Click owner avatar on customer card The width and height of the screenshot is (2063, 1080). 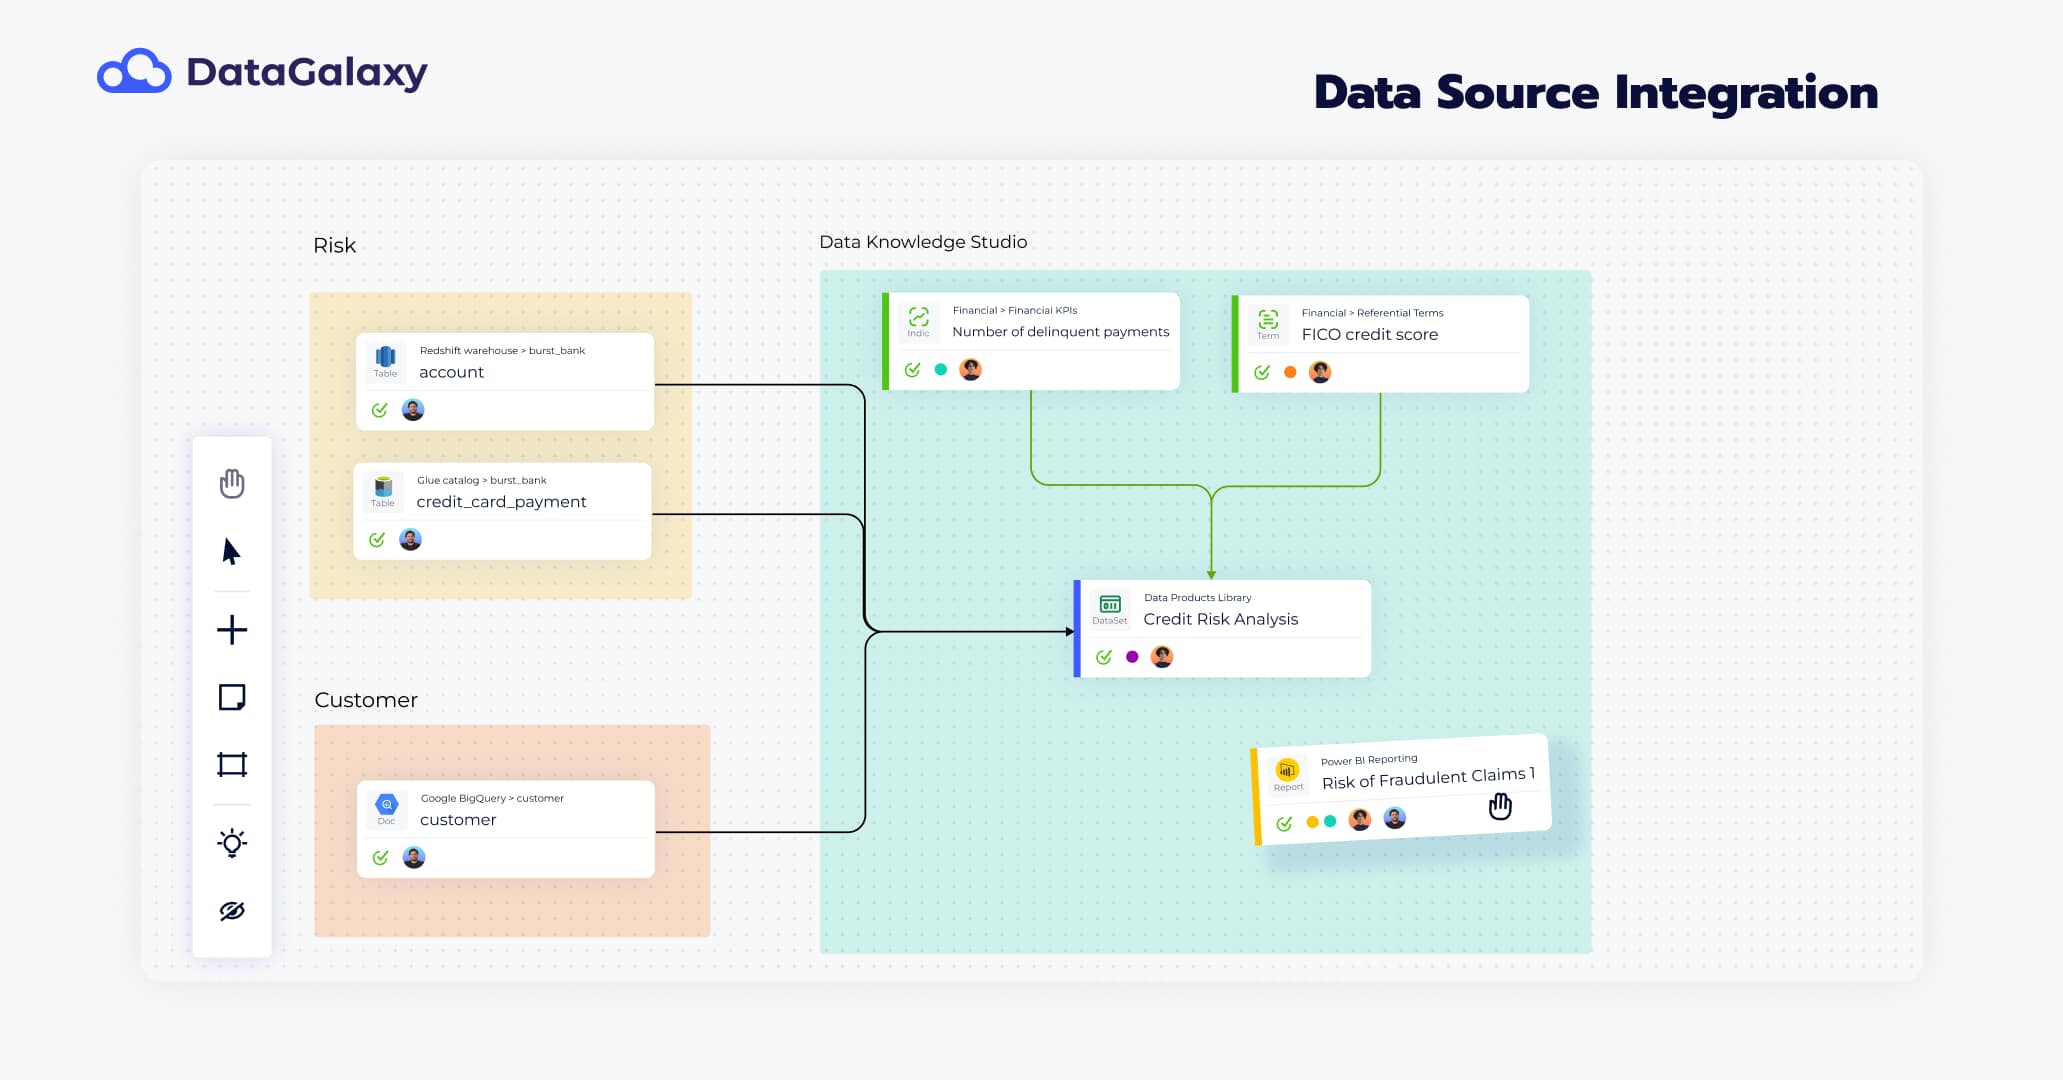(x=414, y=857)
